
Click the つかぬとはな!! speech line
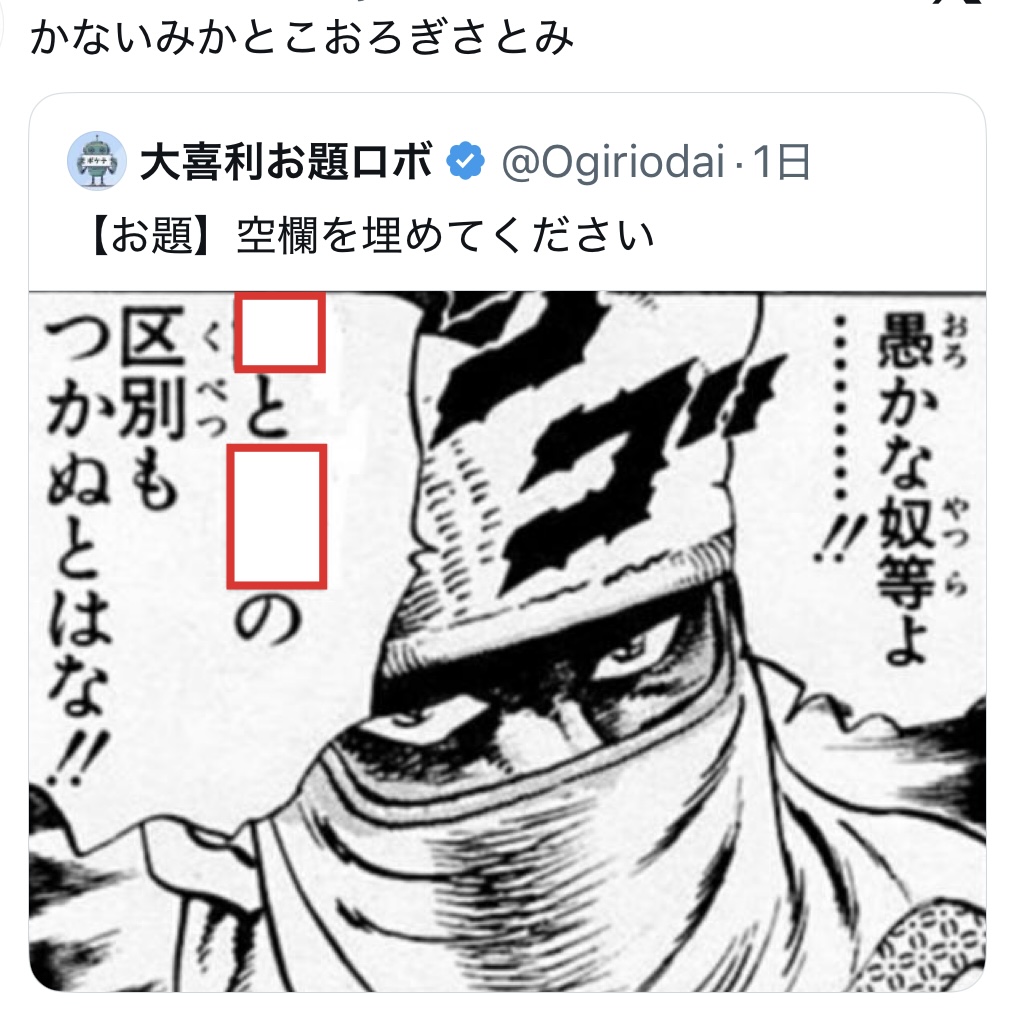(79, 553)
